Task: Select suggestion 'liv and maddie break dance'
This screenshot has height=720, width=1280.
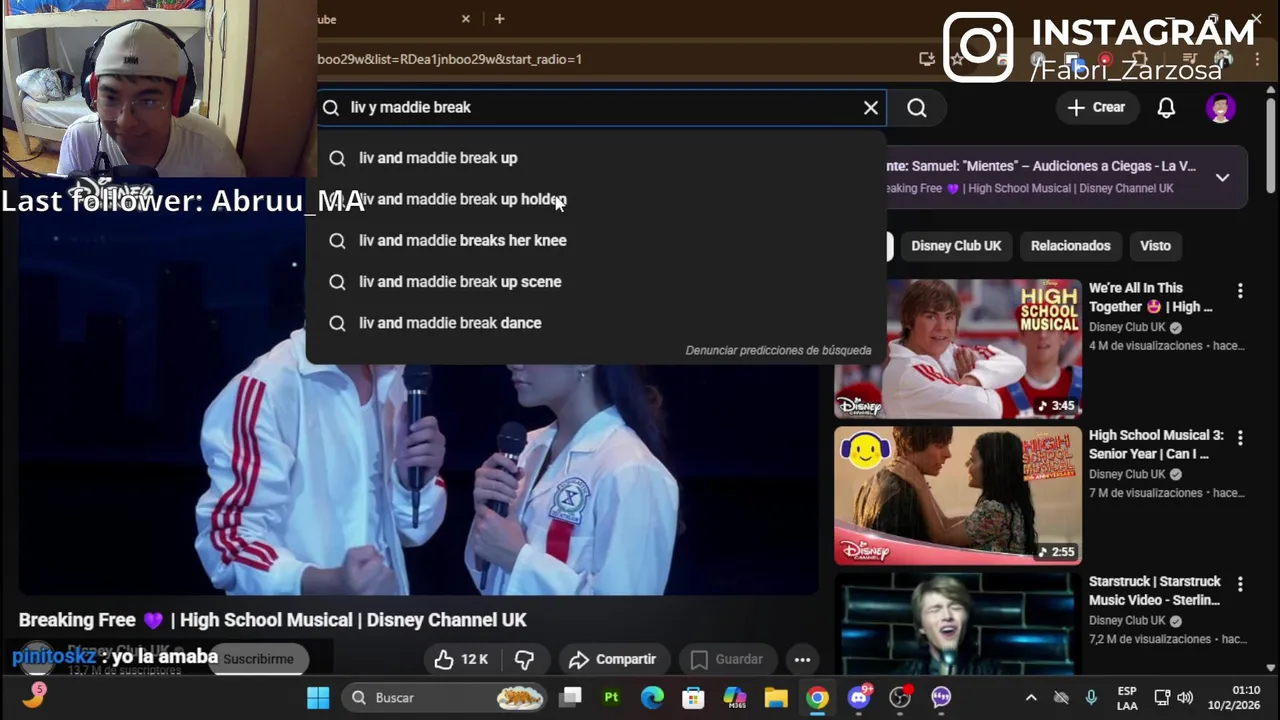Action: (596, 323)
